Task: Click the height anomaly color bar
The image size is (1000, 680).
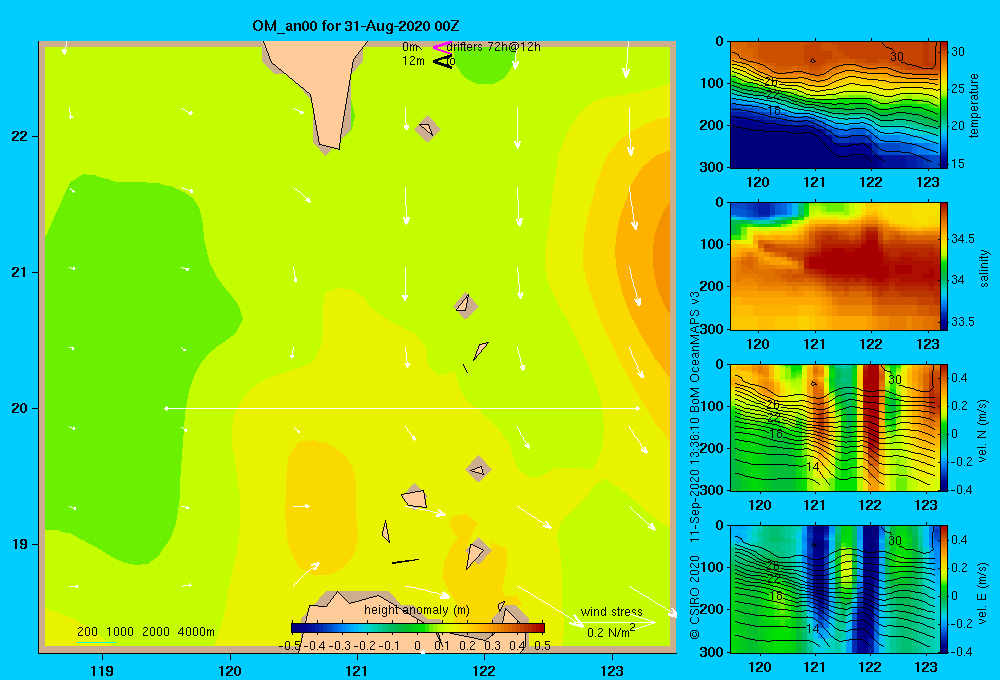Action: click(418, 628)
